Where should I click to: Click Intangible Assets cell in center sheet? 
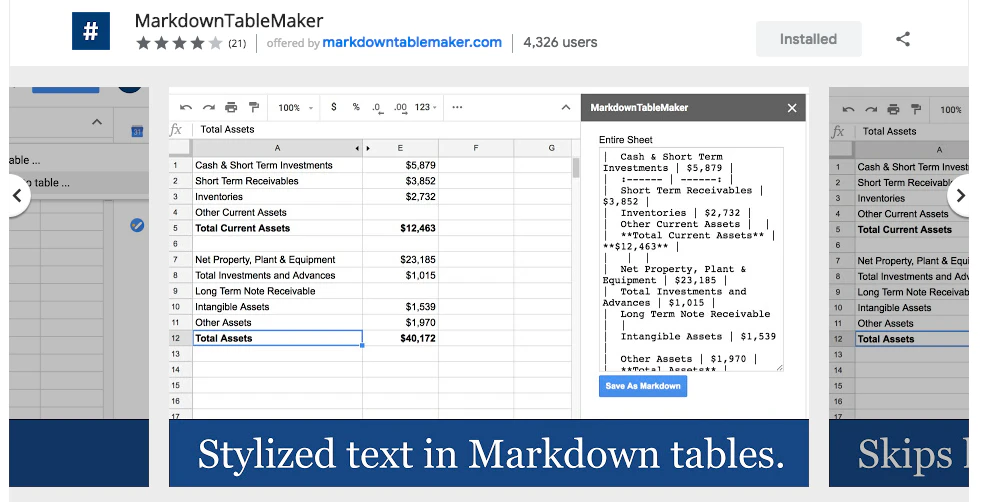pos(277,307)
